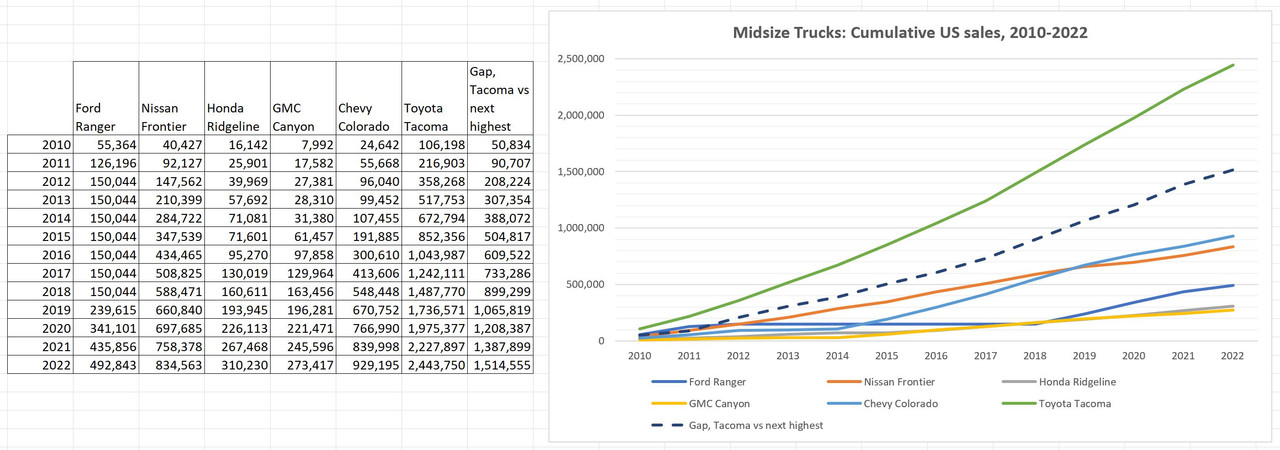Viewport: 1280px width, 450px height.
Task: Select the 2020 year row label
Action: tap(39, 327)
